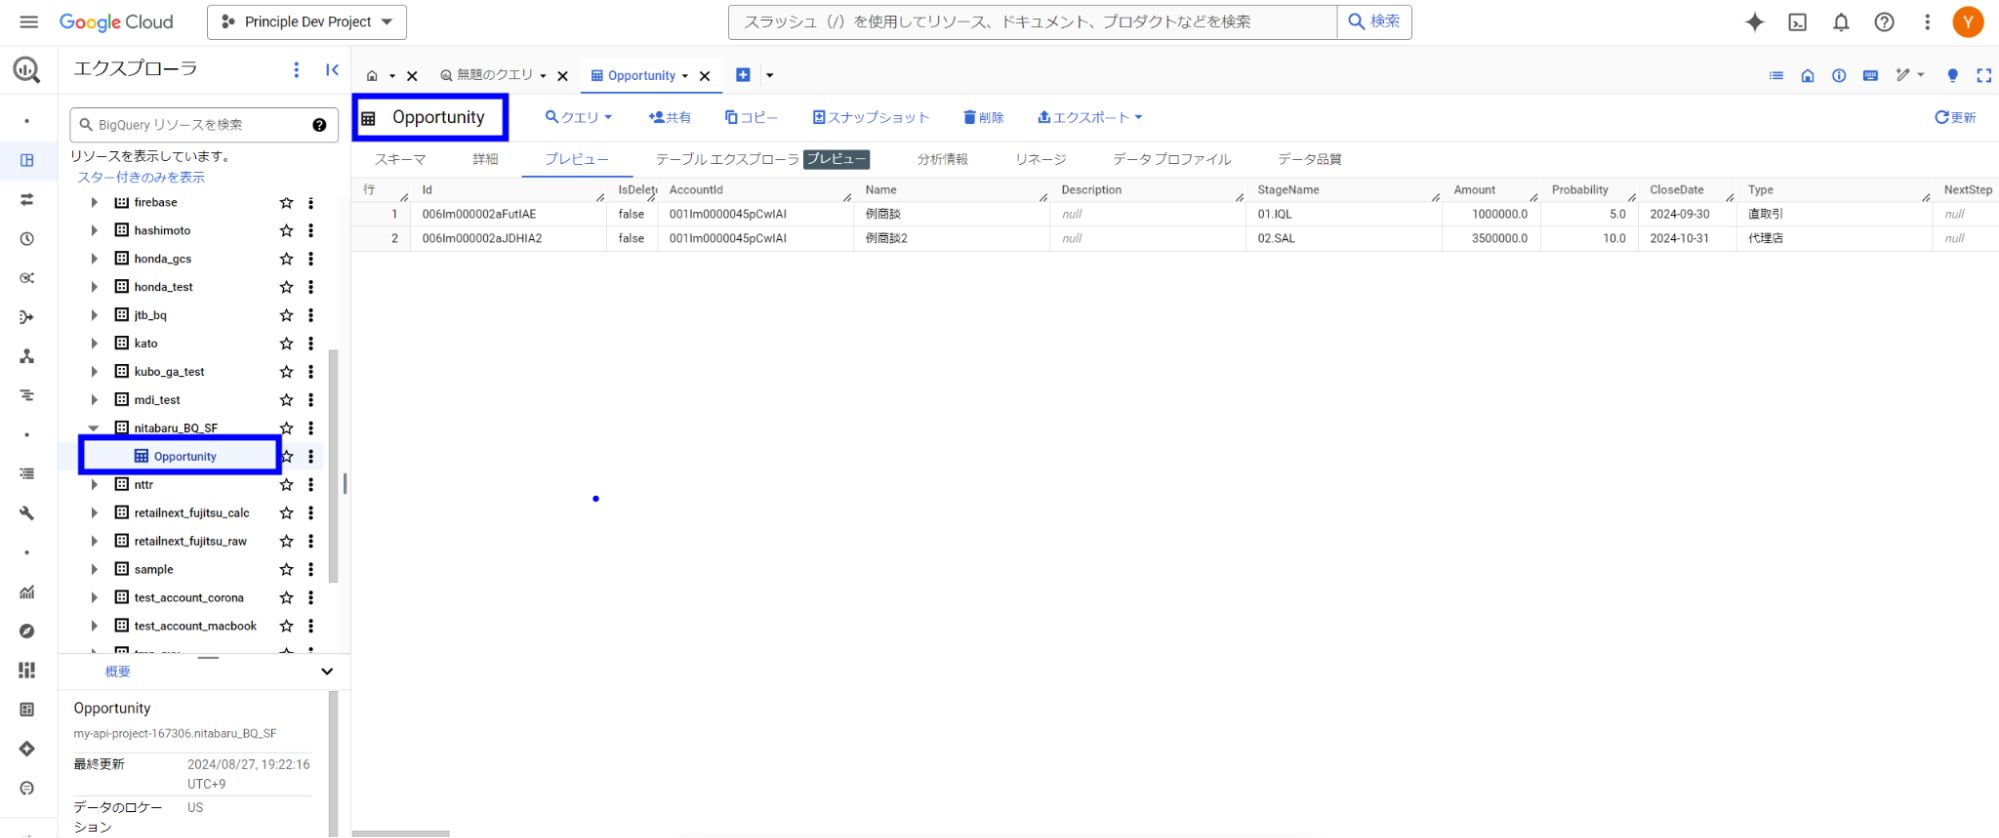Toggle star on Opportunity table
The height and width of the screenshot is (838, 1999).
pyautogui.click(x=288, y=456)
